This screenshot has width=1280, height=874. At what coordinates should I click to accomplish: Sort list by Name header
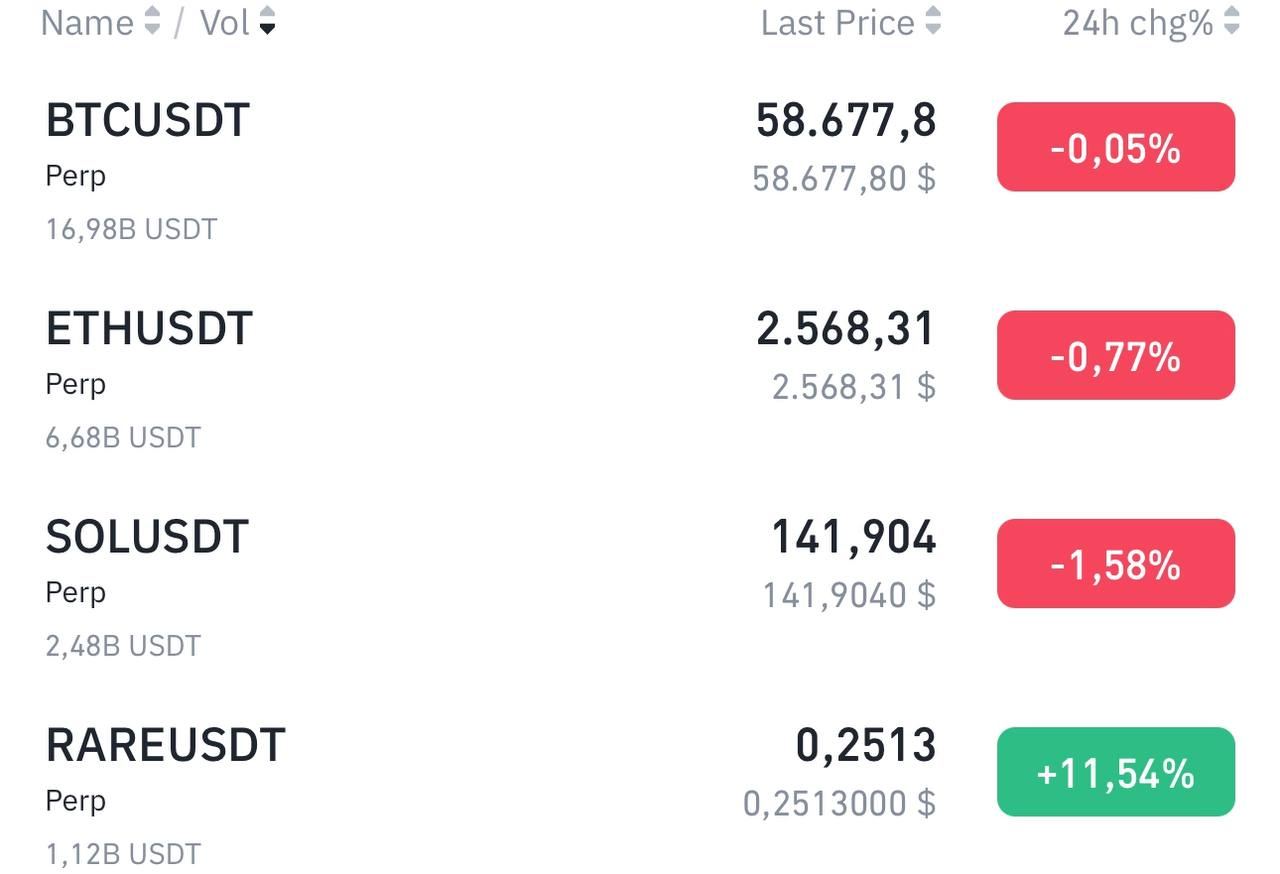87,22
